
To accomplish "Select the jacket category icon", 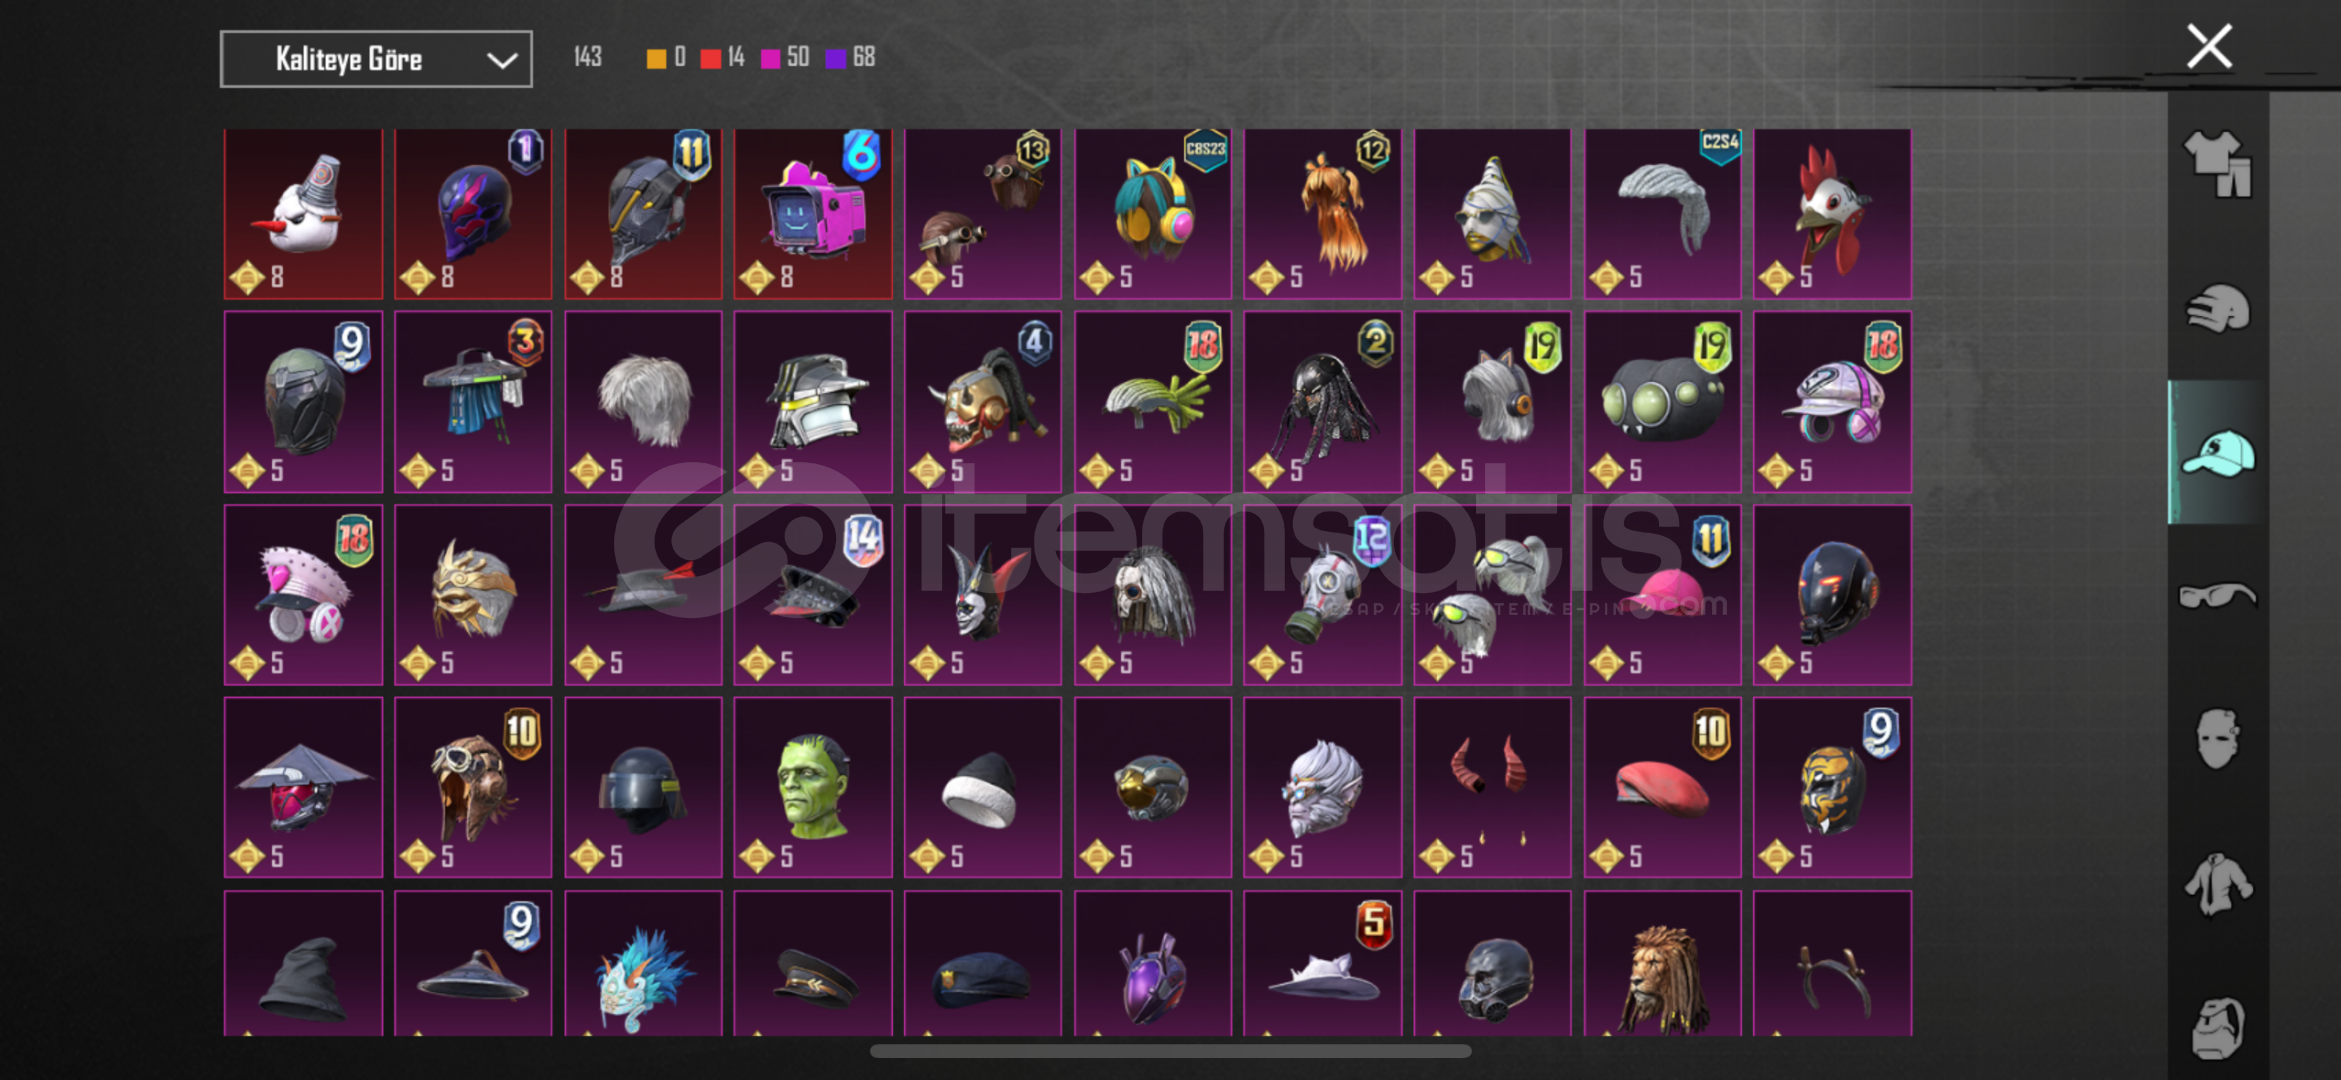I will [x=2217, y=883].
